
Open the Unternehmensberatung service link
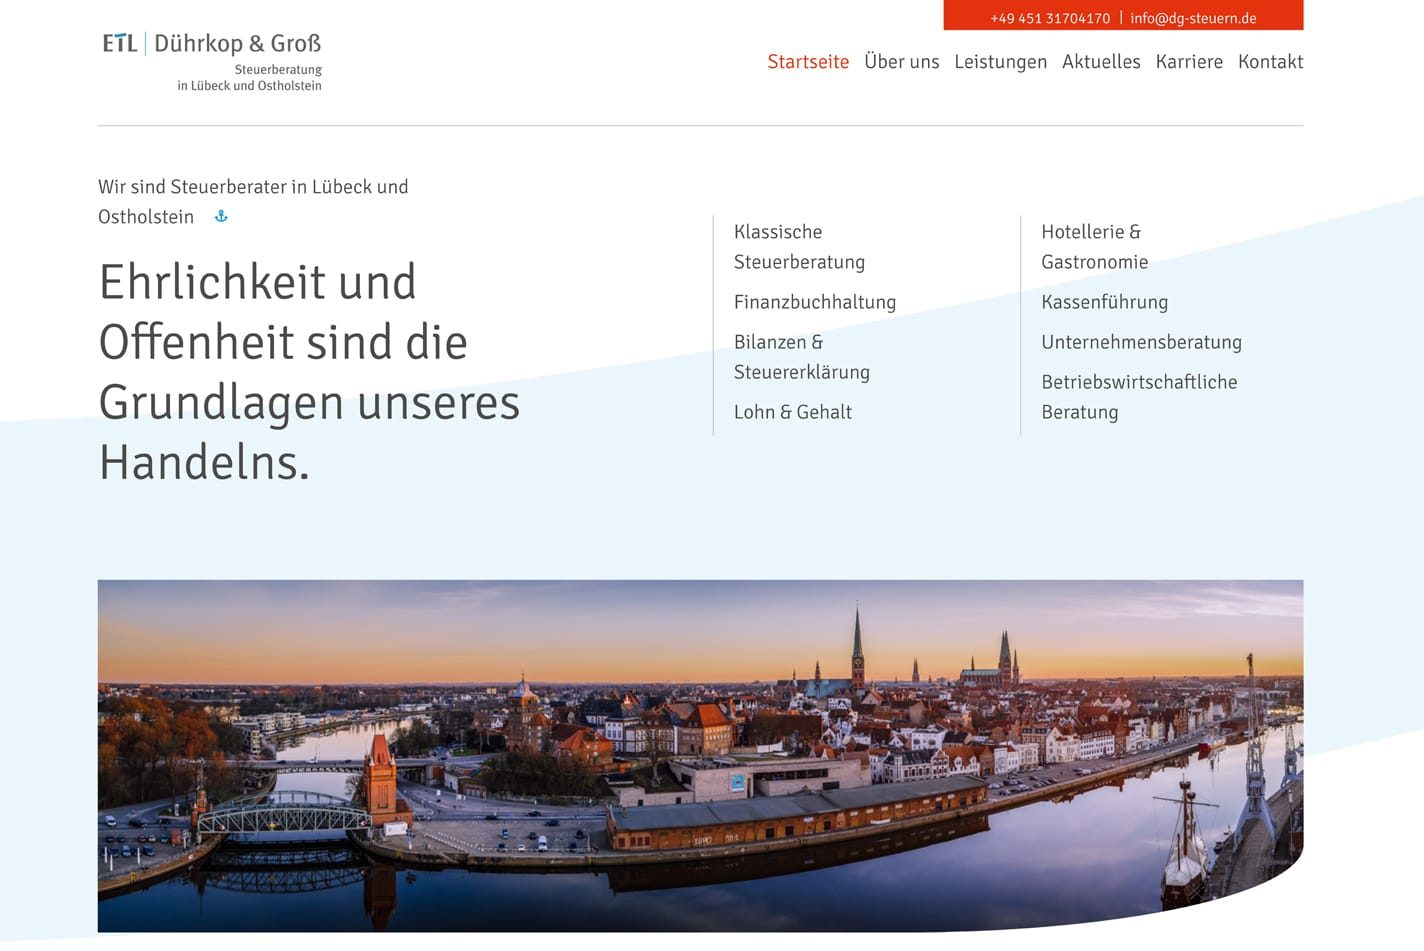coord(1141,341)
